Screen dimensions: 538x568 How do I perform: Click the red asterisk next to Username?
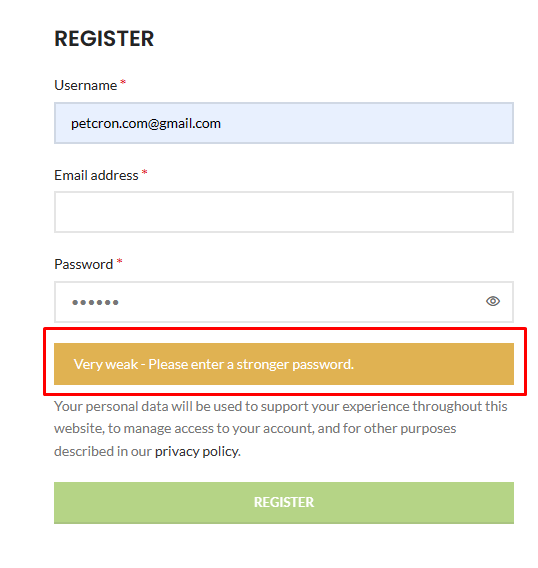(123, 83)
